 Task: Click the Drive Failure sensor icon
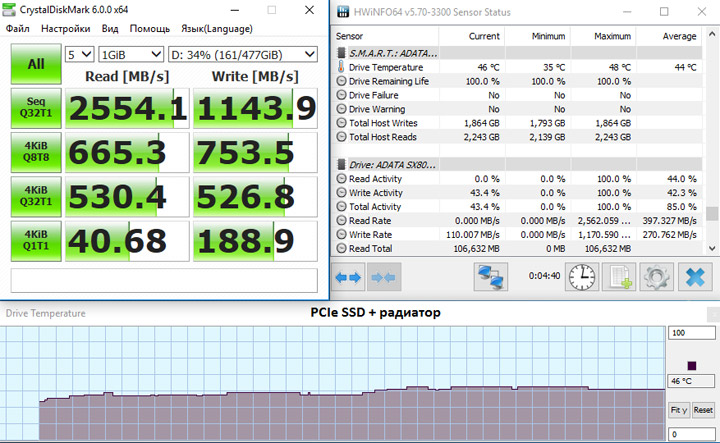tap(341, 95)
